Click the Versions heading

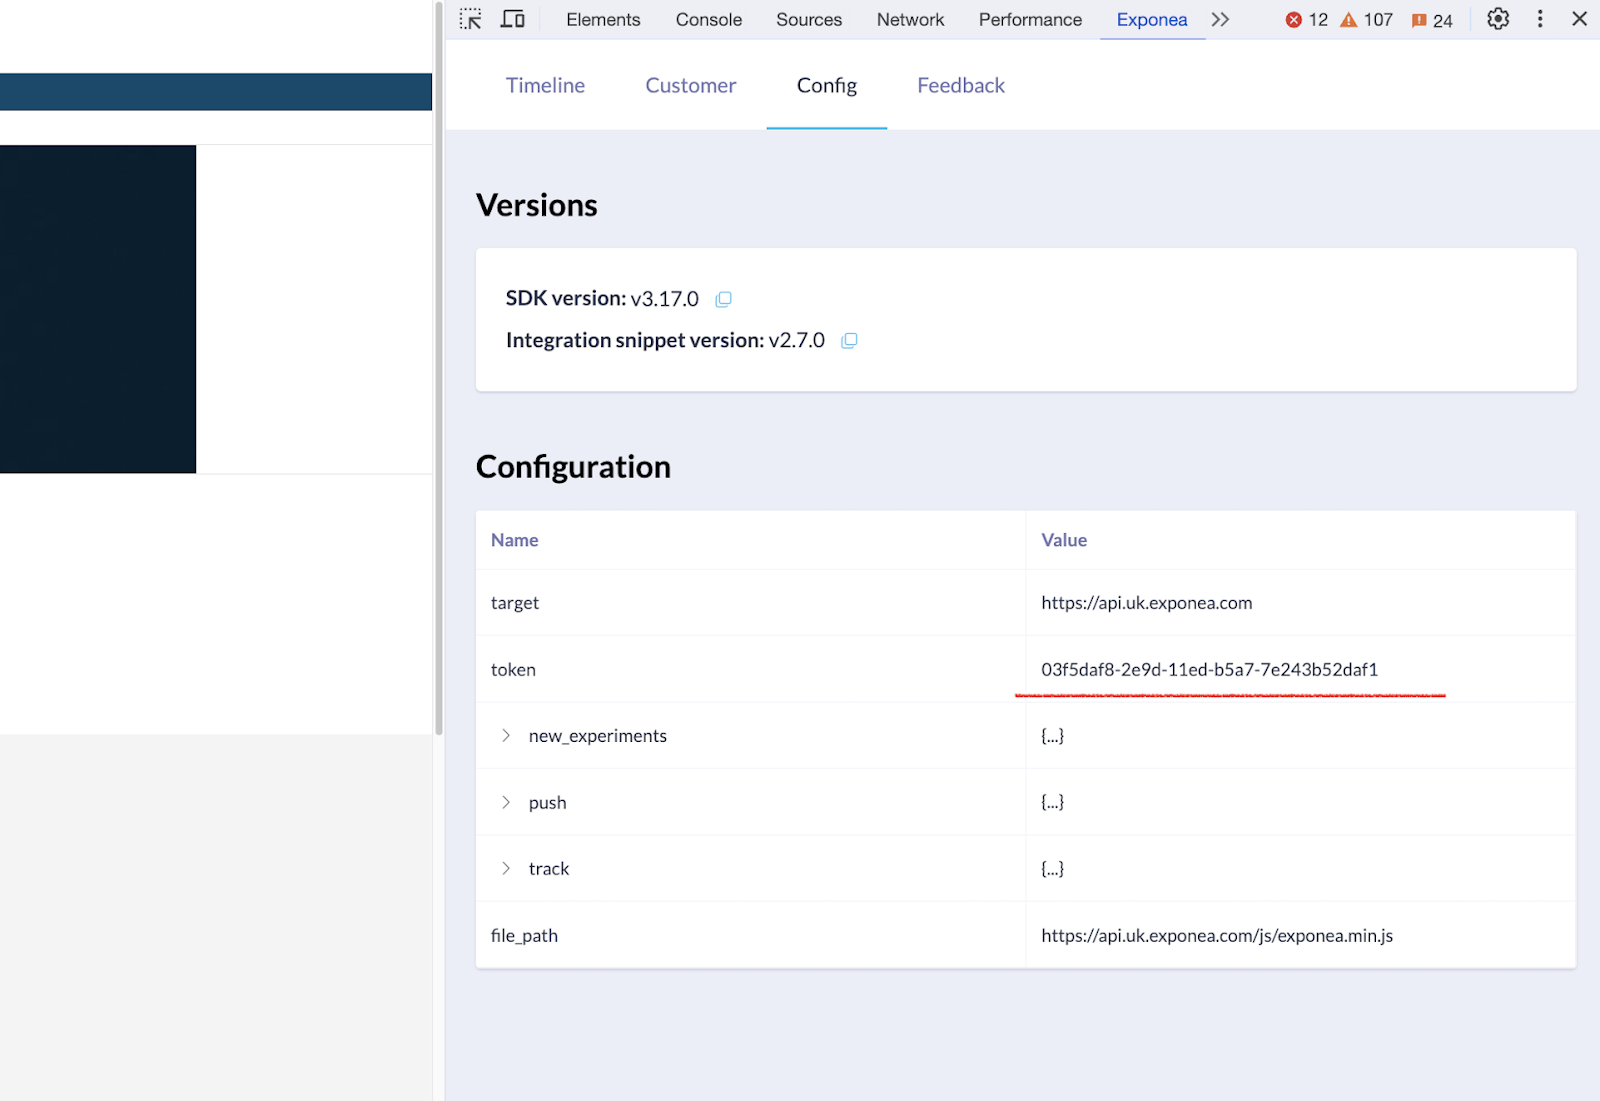click(537, 205)
